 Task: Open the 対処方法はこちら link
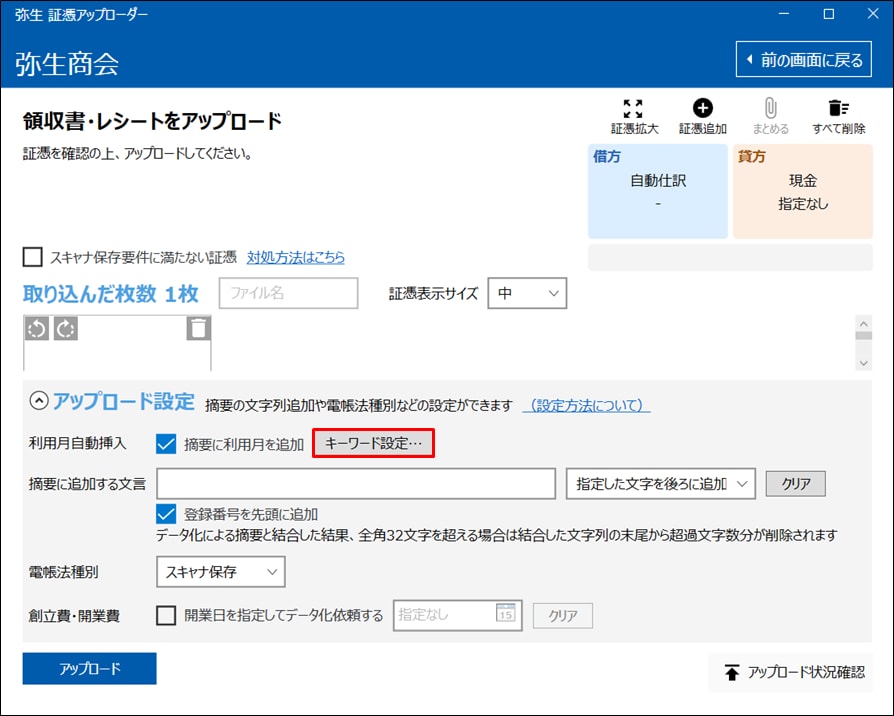[x=296, y=257]
